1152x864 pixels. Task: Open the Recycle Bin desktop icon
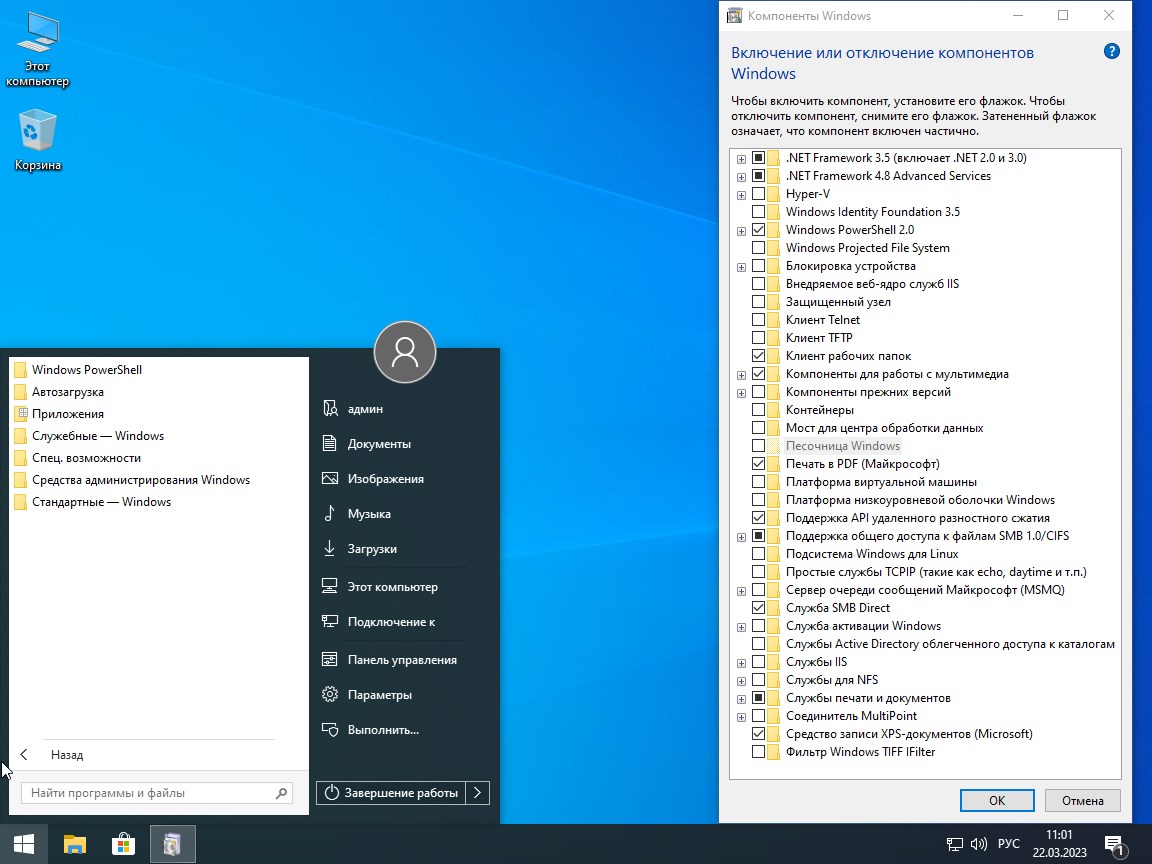(x=38, y=133)
